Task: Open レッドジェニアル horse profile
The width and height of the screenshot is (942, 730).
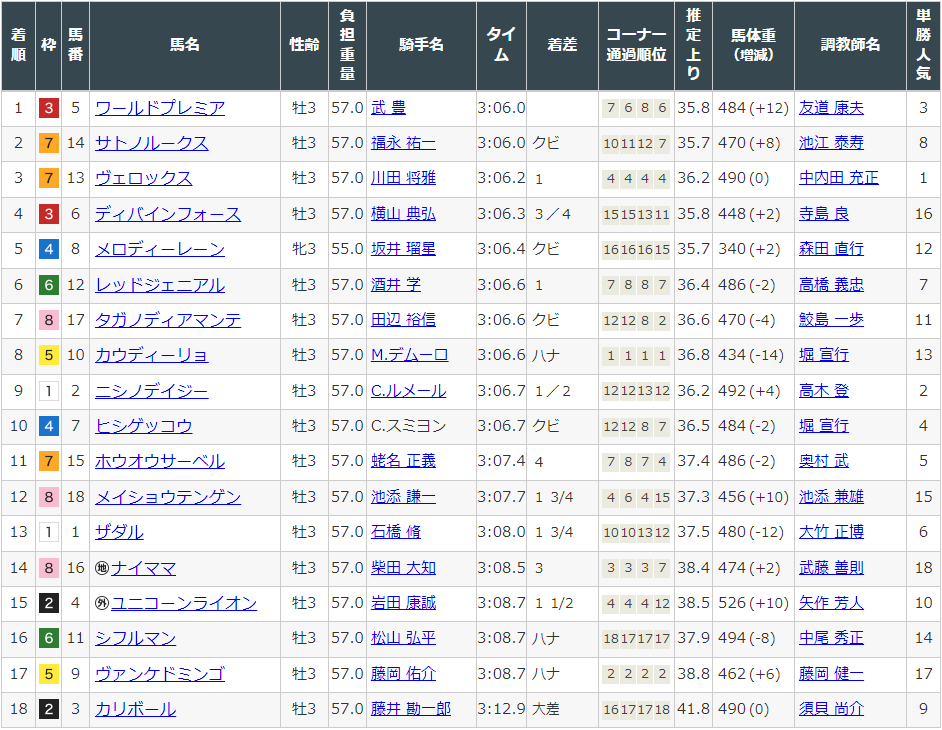Action: (x=160, y=285)
